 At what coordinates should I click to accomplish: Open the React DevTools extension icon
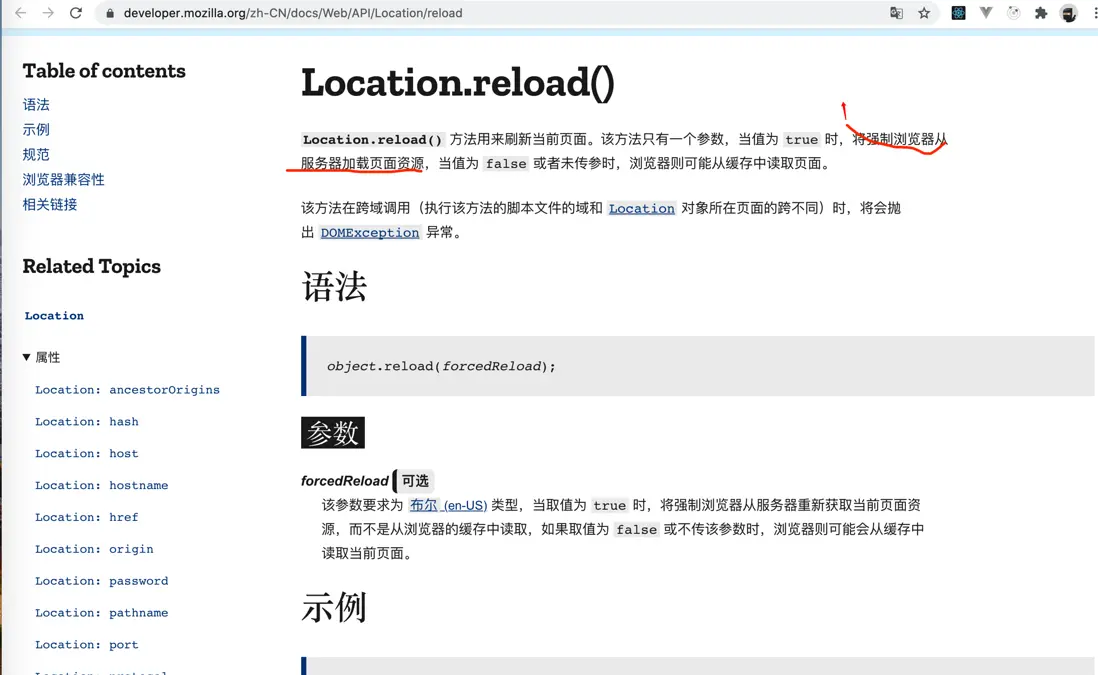click(958, 13)
